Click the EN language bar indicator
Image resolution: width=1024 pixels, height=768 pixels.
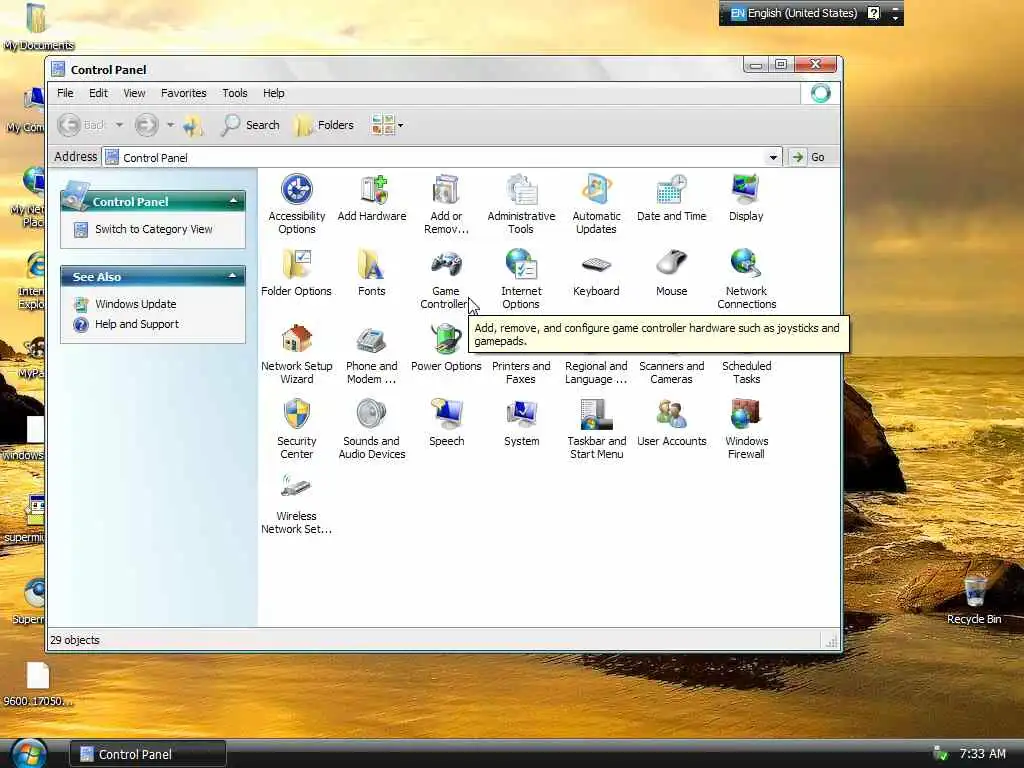point(737,13)
